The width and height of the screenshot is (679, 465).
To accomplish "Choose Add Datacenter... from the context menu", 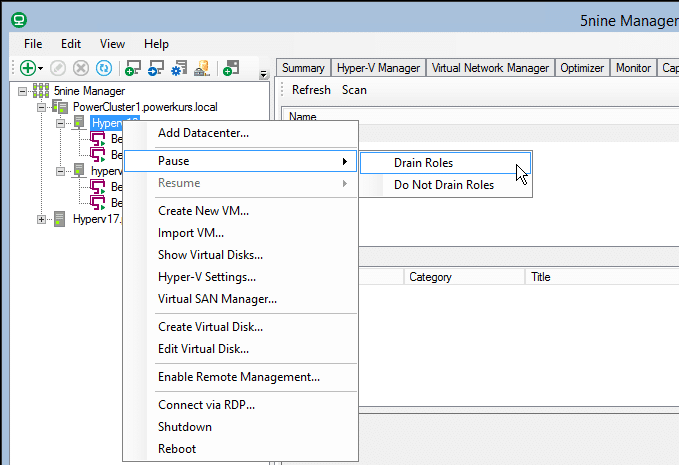I will click(x=240, y=133).
